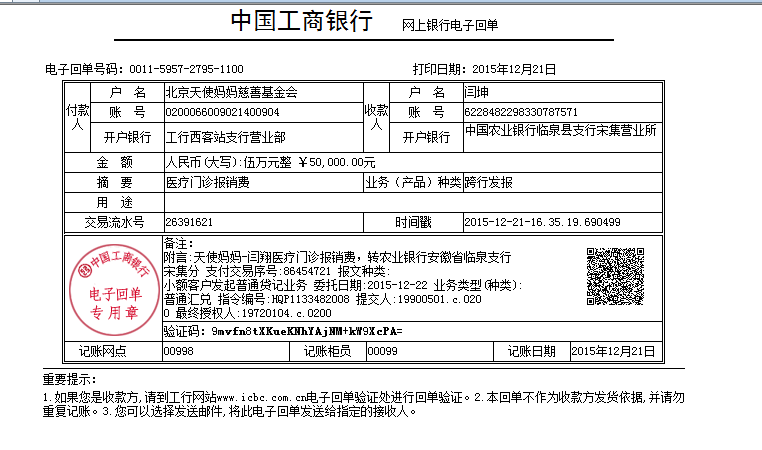Image resolution: width=762 pixels, height=450 pixels.
Task: Click the 重要提示 heading
Action: pyautogui.click(x=69, y=379)
